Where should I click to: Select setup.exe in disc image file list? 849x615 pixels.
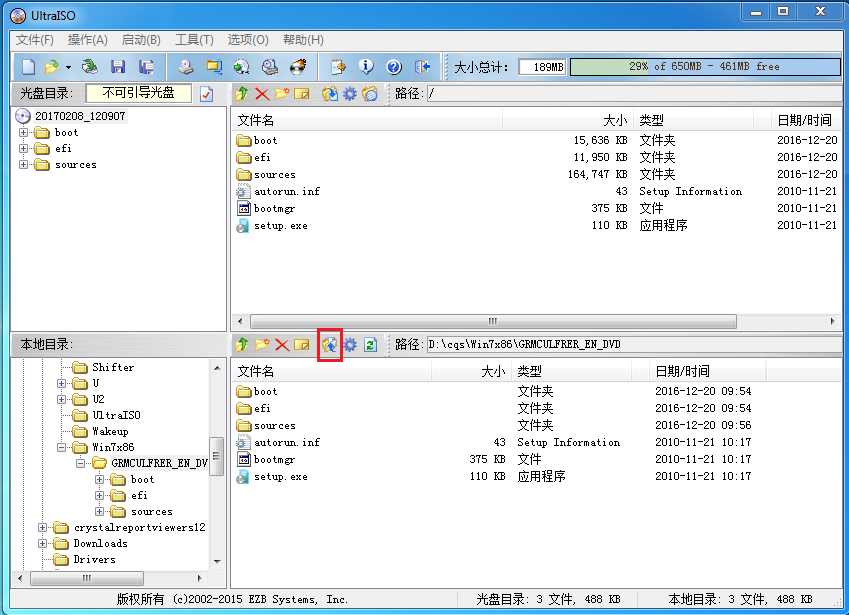(280, 226)
